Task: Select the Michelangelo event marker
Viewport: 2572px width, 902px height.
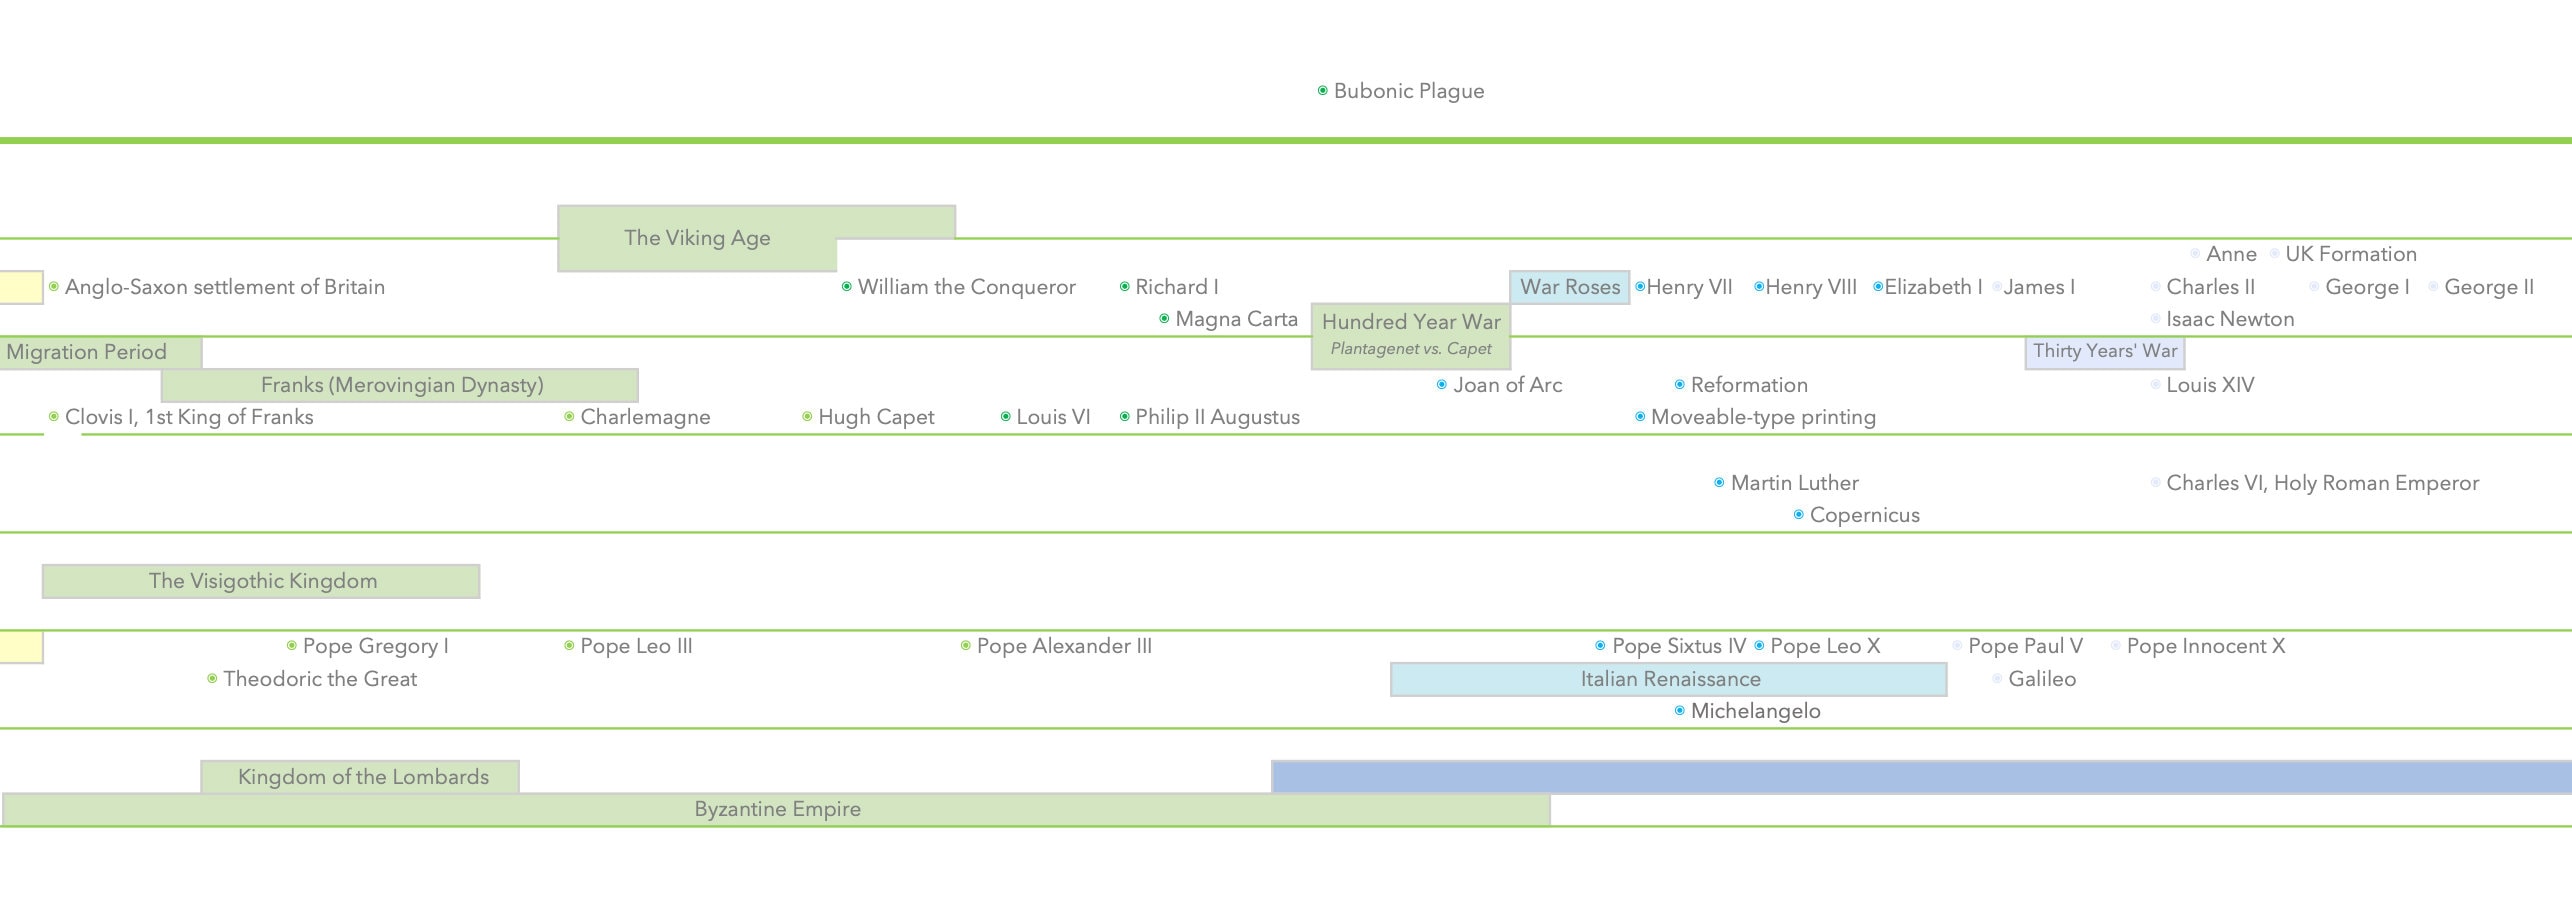Action: [x=1678, y=710]
